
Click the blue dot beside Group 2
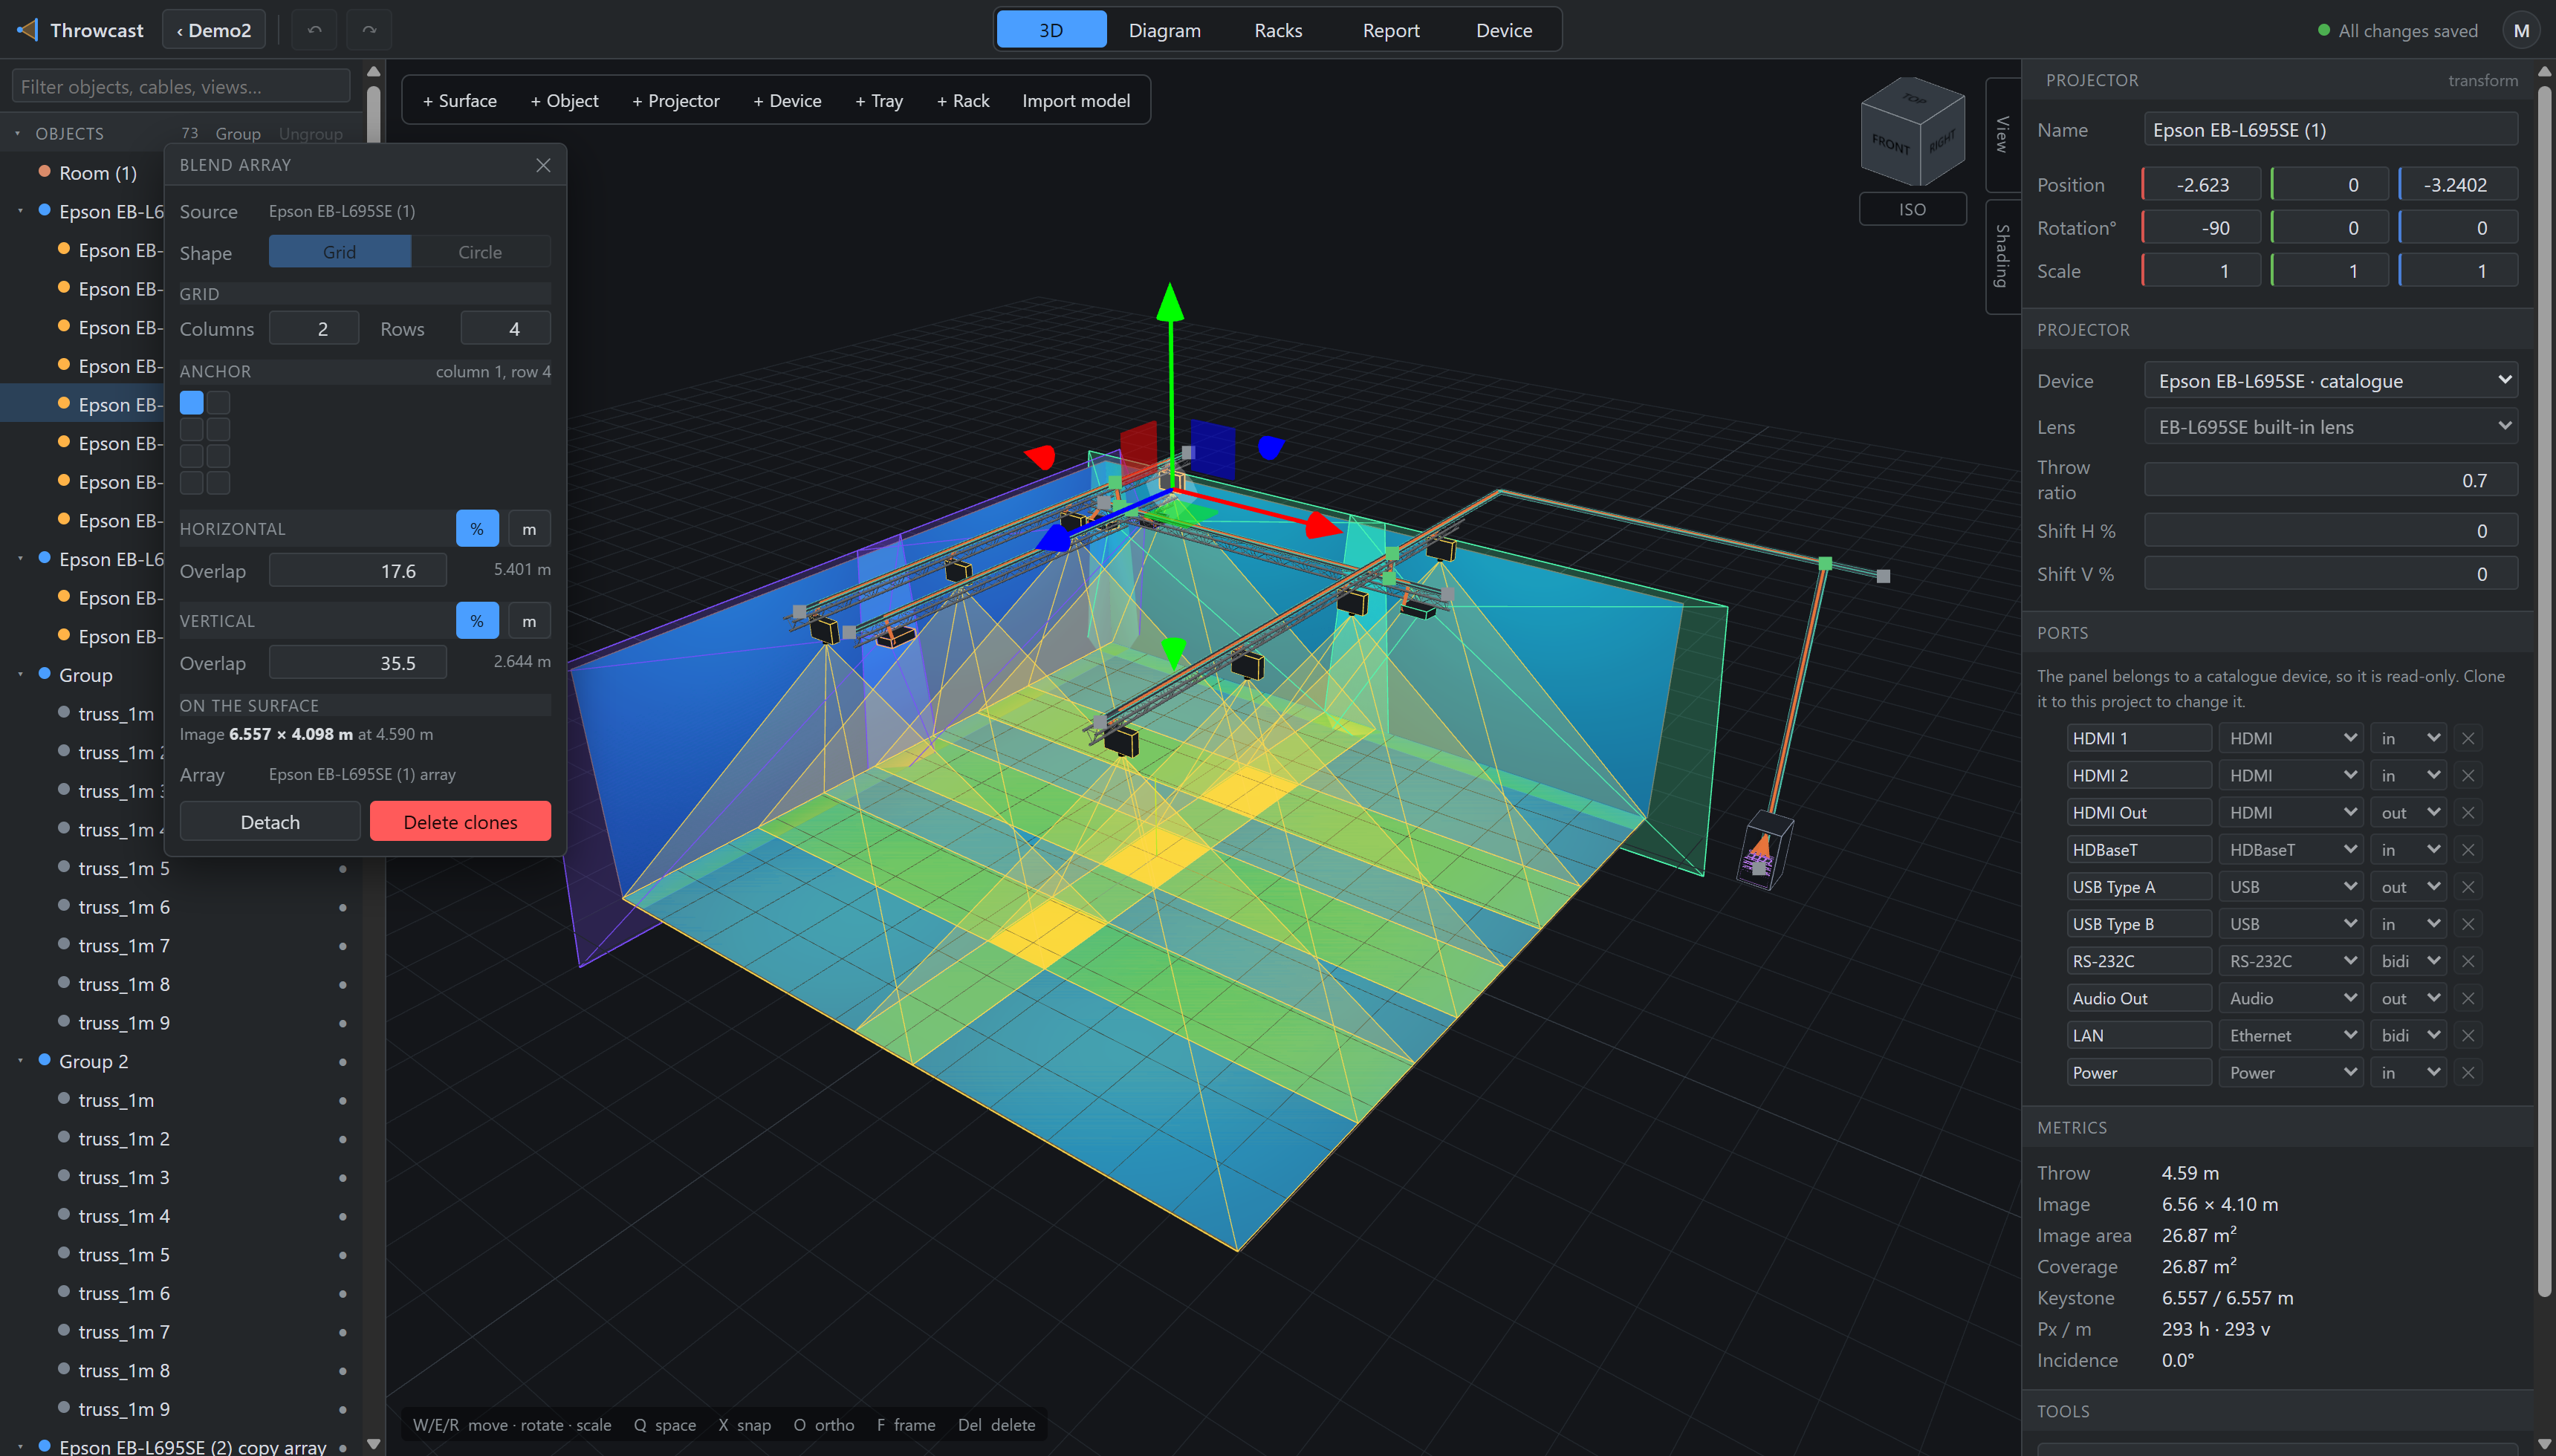(44, 1060)
